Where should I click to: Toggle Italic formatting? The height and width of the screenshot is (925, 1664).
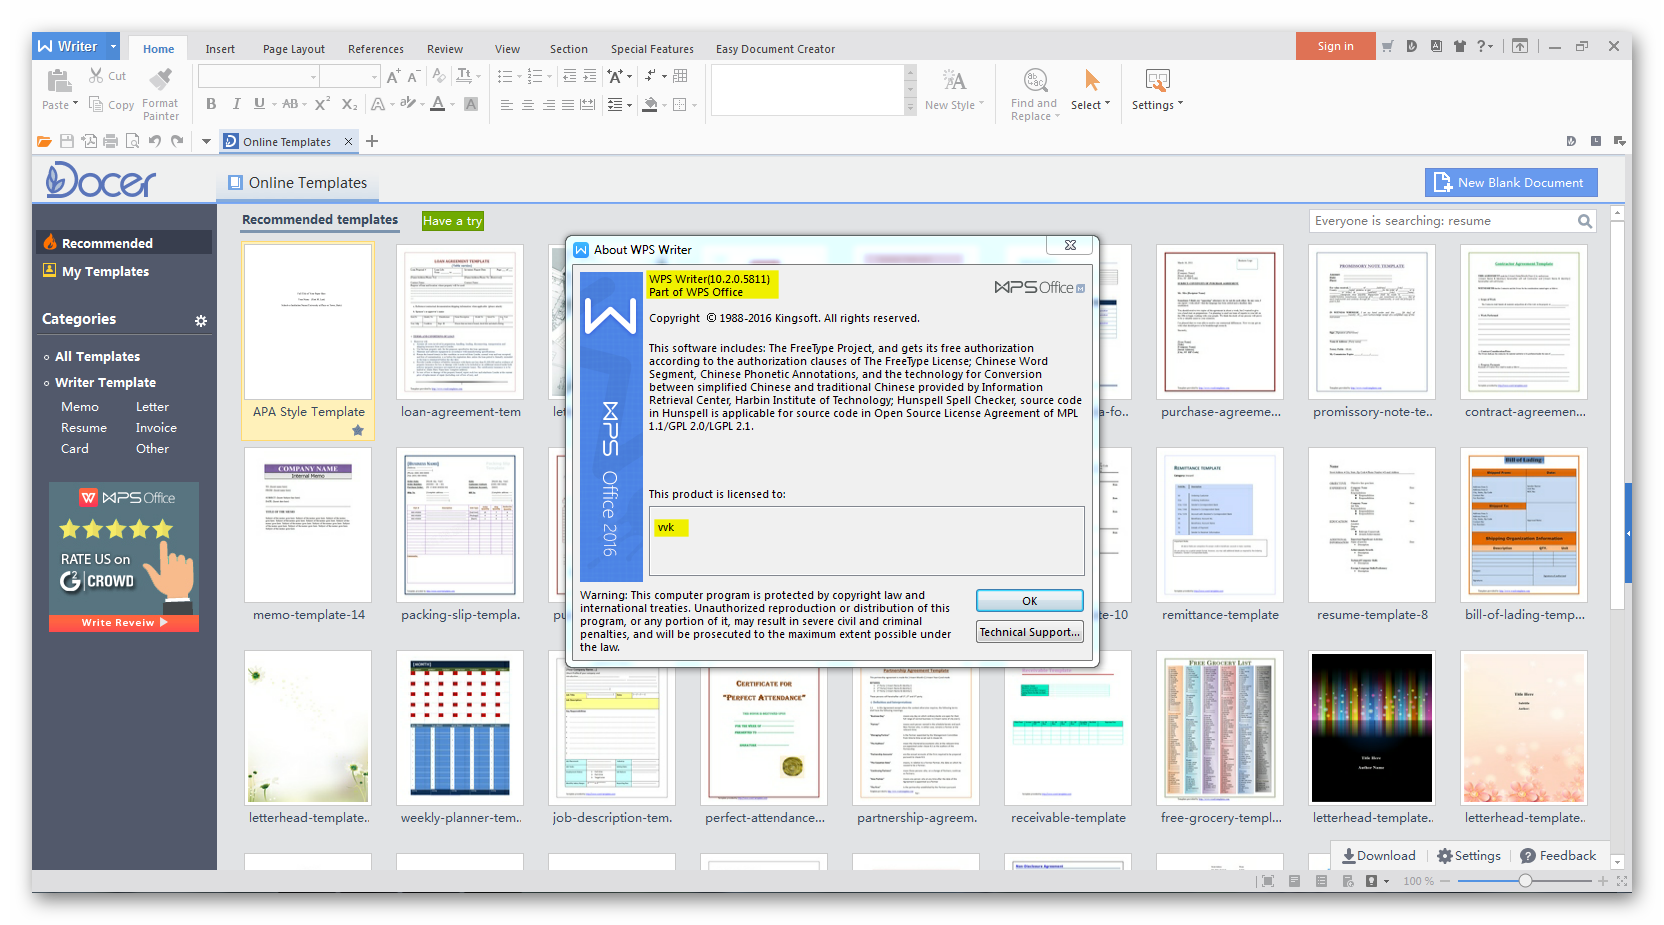click(236, 104)
